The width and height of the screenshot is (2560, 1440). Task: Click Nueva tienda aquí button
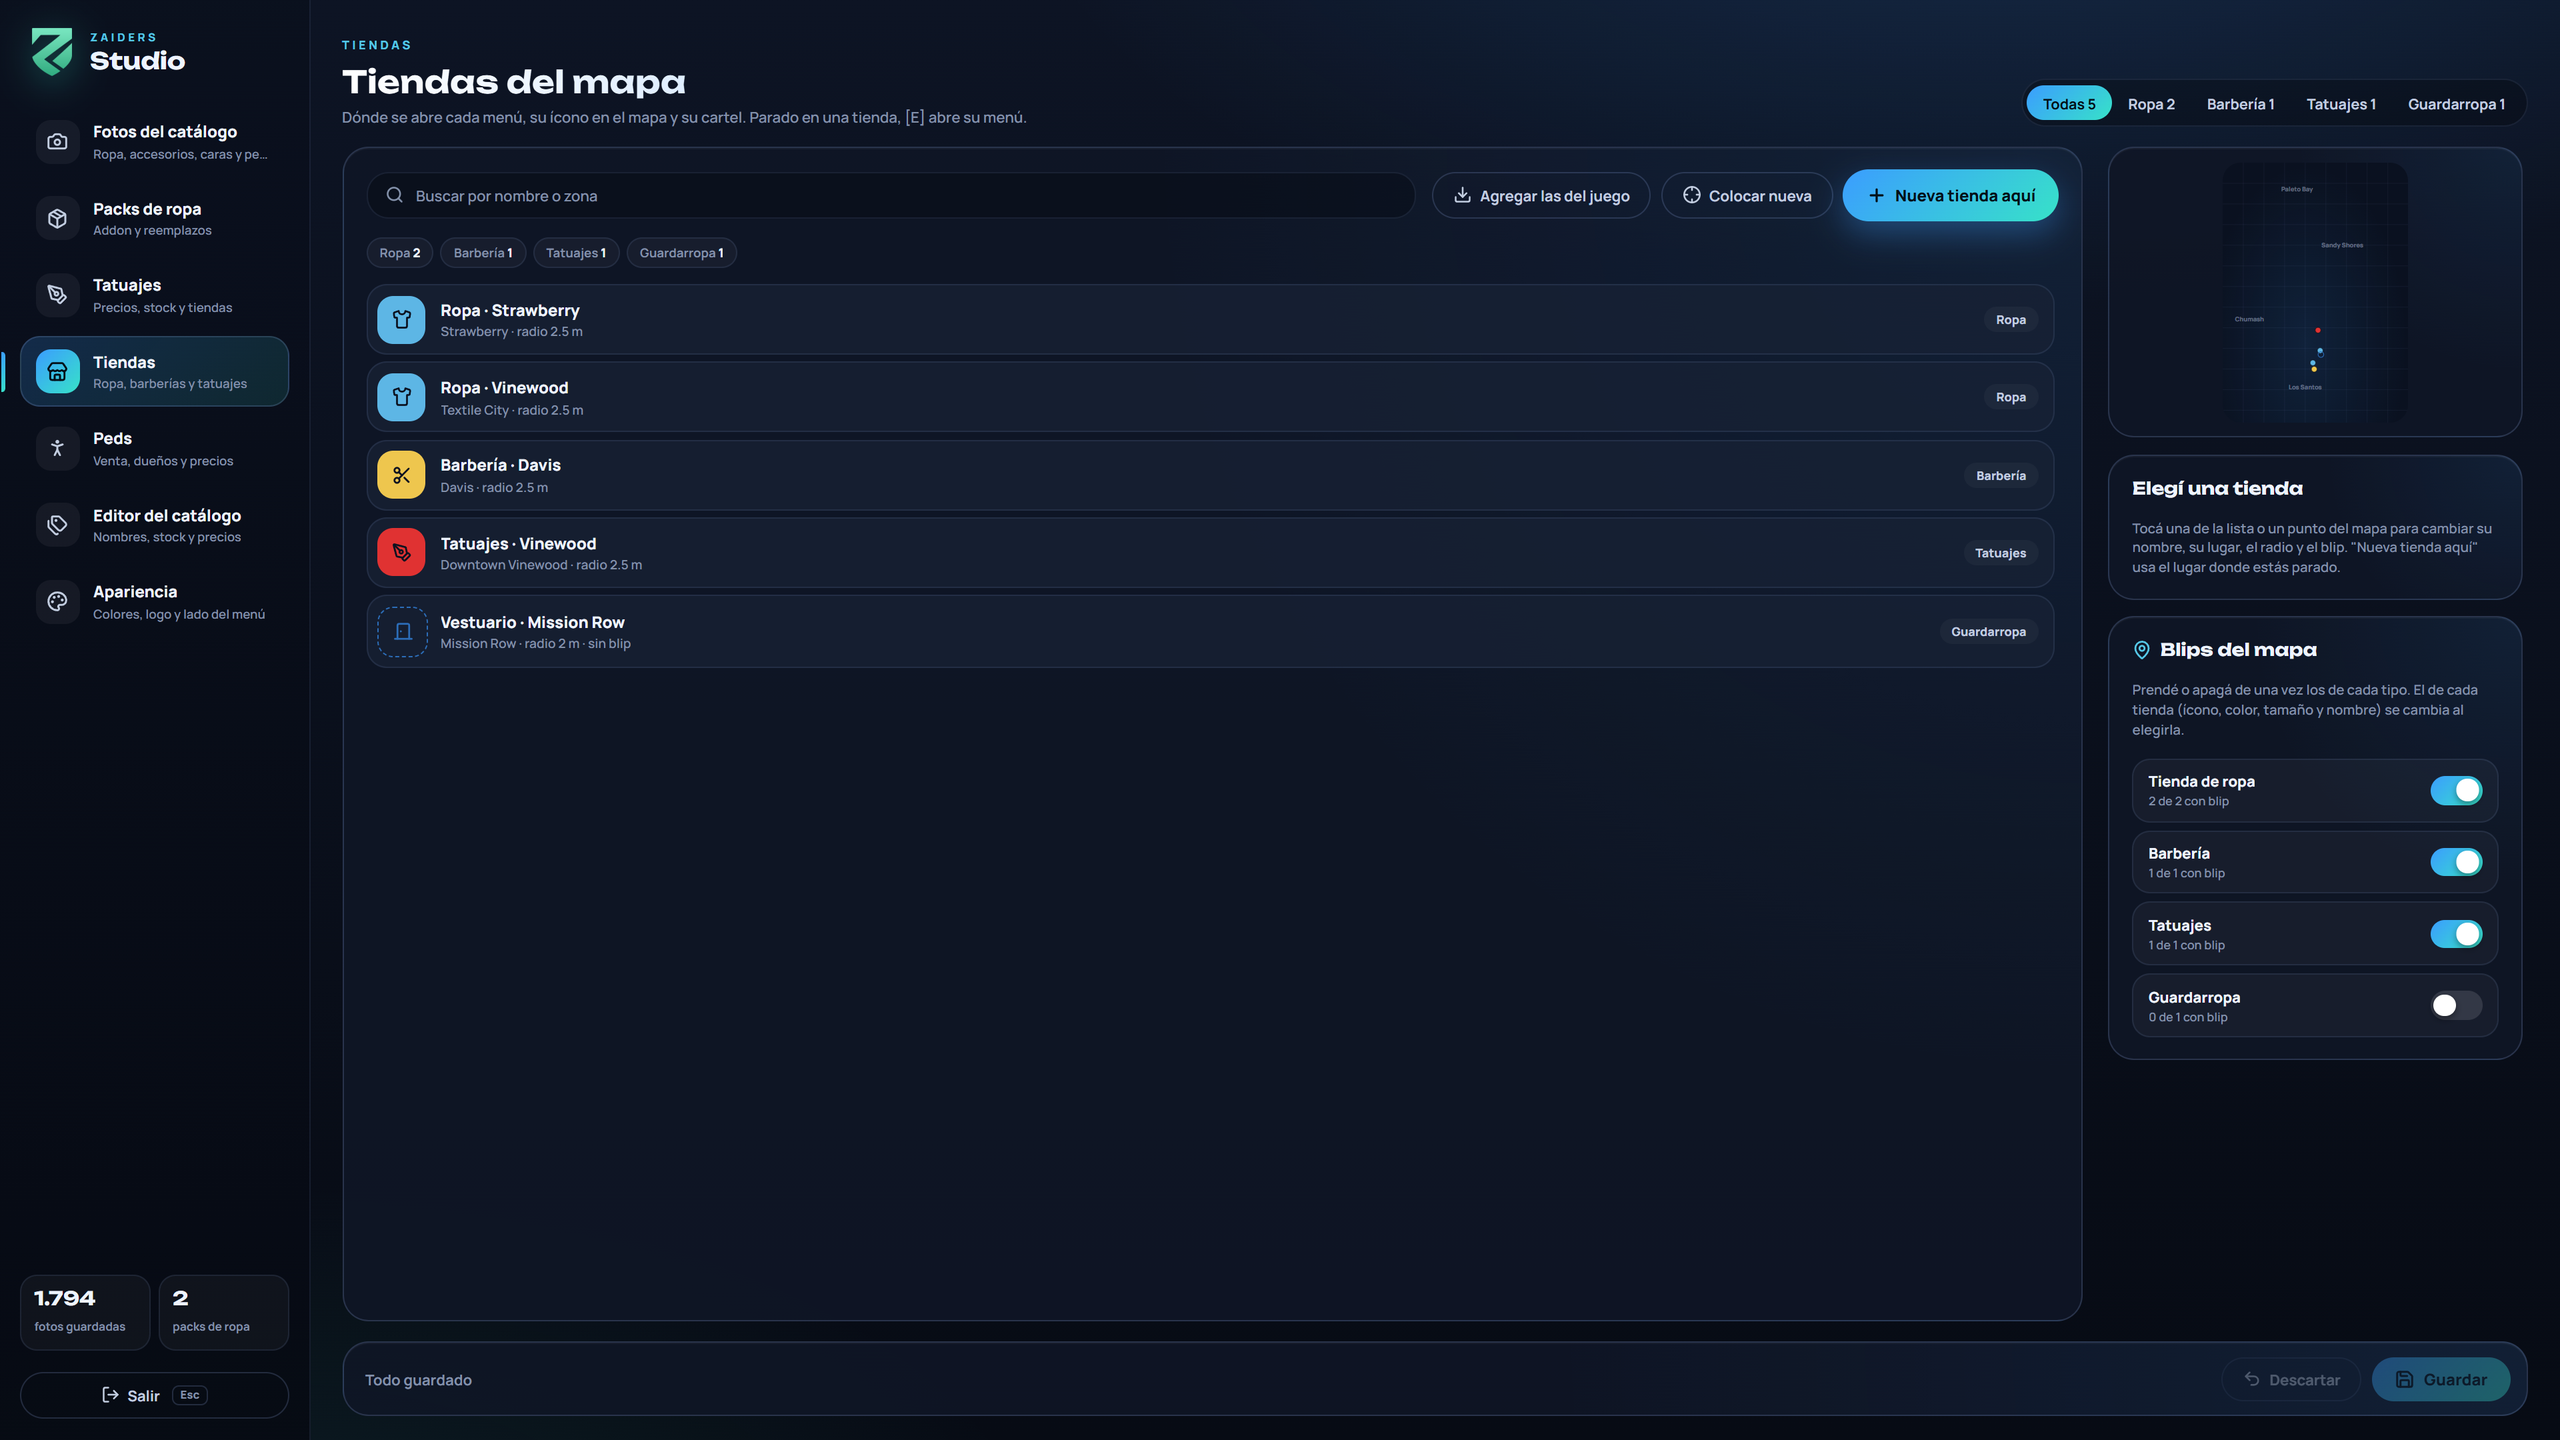(x=1950, y=195)
